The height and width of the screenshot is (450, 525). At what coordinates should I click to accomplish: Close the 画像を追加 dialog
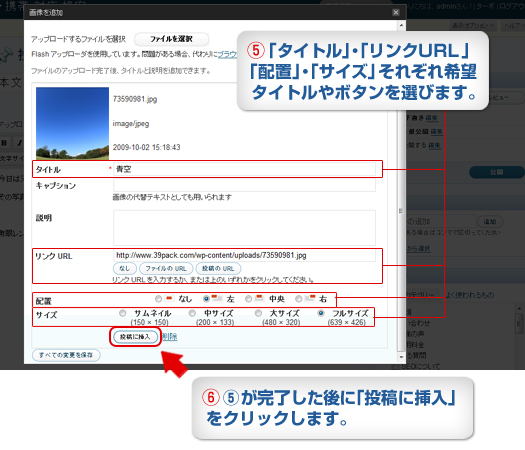point(396,12)
